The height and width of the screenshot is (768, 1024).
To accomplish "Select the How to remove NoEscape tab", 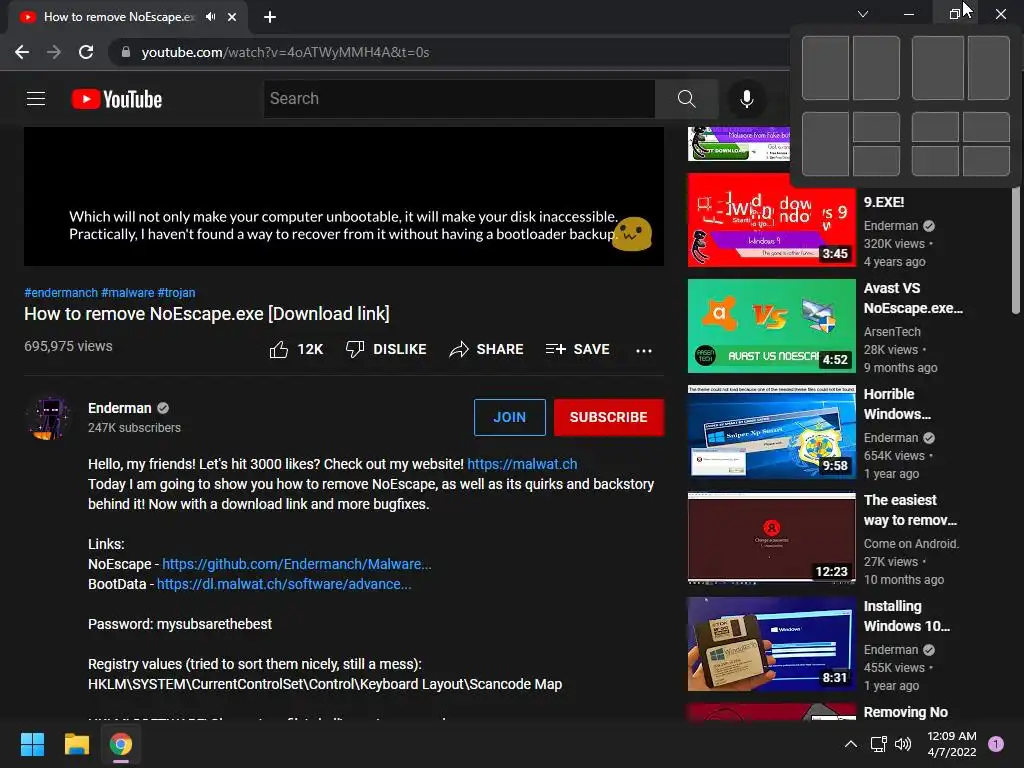I will click(118, 17).
